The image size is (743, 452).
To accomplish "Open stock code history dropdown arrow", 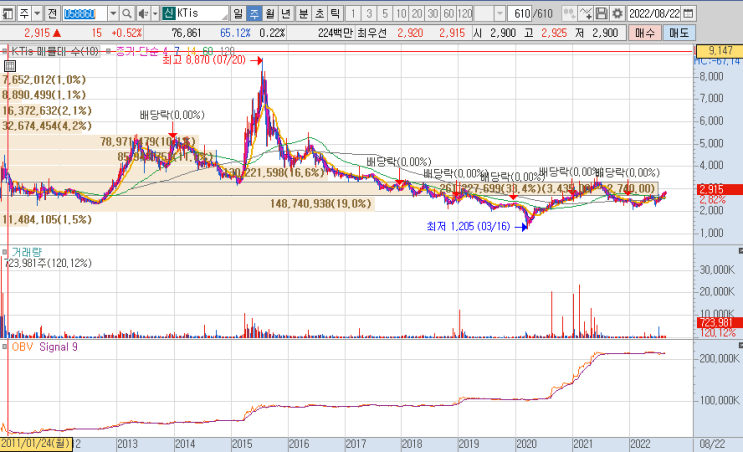I will click(113, 13).
